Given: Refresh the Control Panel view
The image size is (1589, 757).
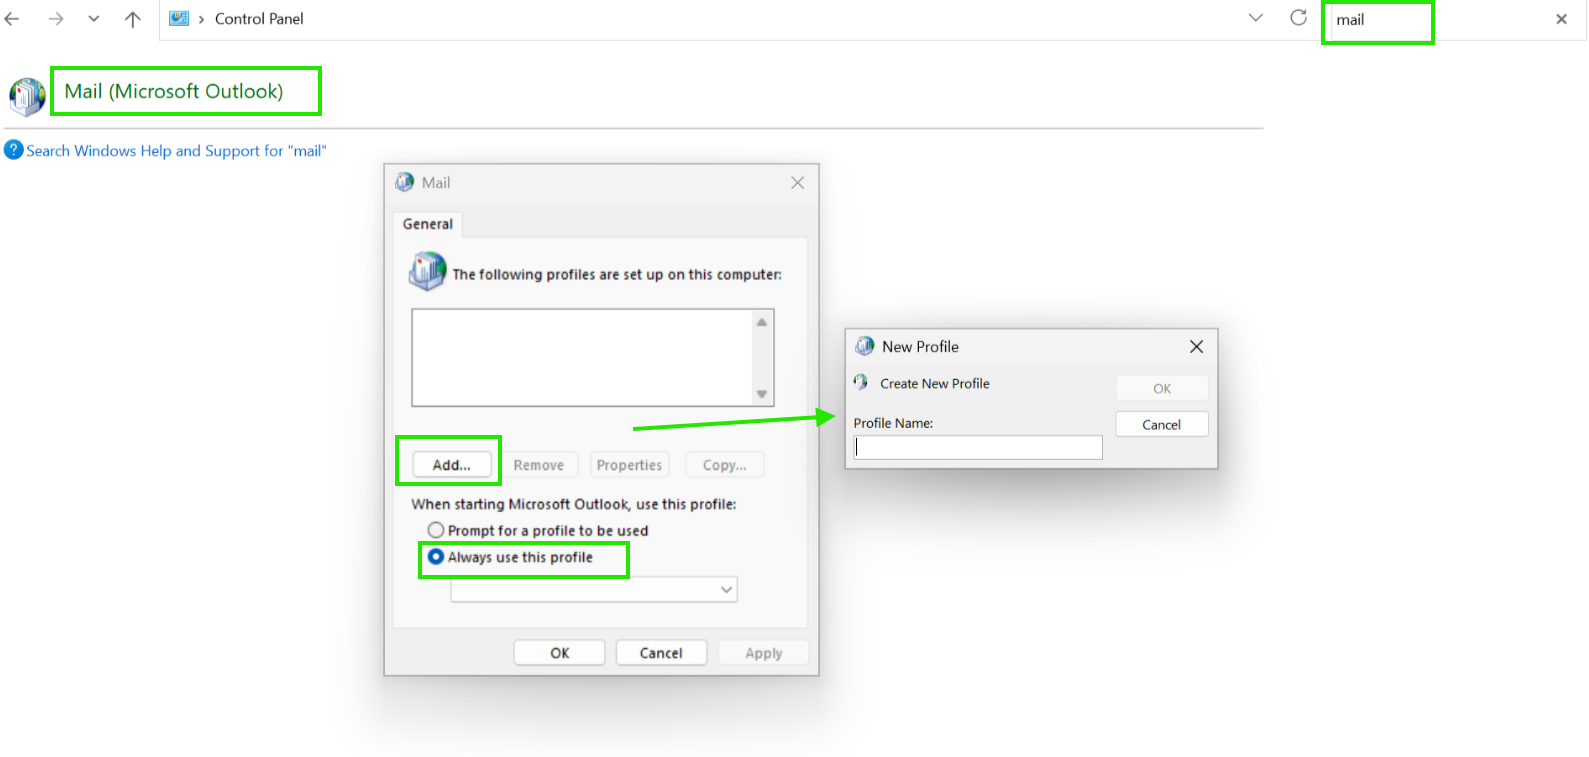Looking at the screenshot, I should (x=1298, y=18).
